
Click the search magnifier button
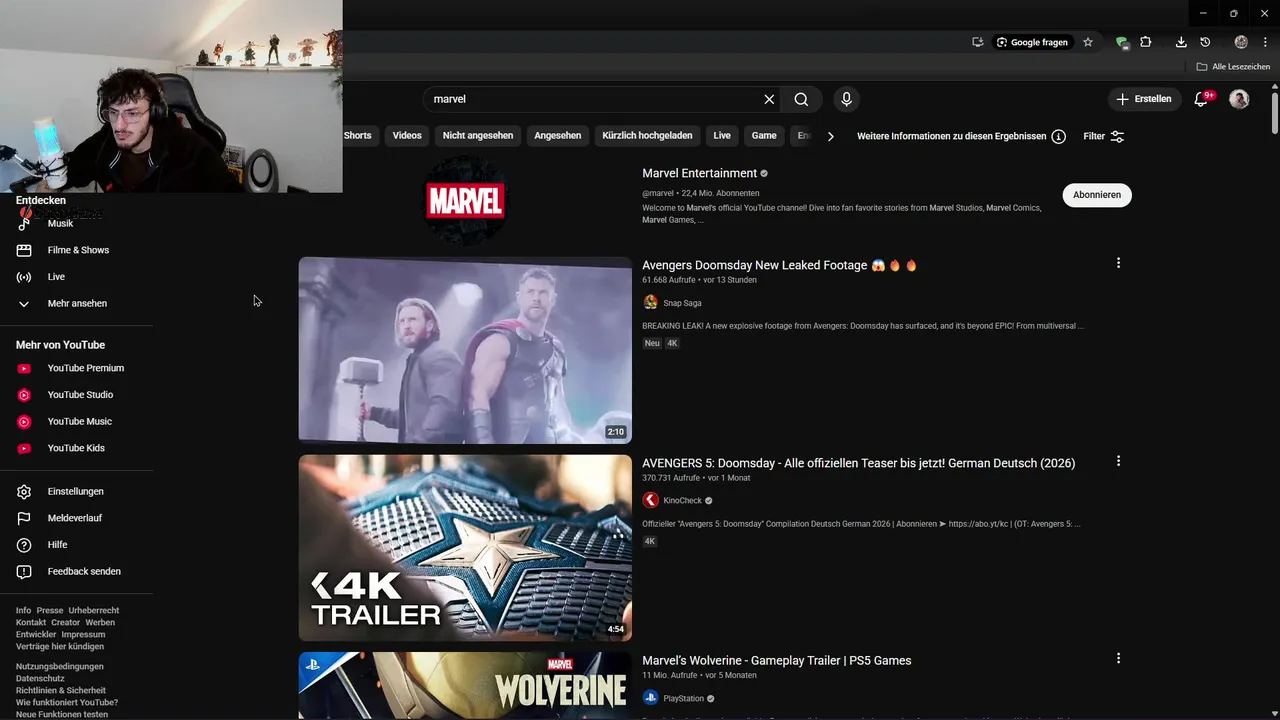(x=801, y=99)
